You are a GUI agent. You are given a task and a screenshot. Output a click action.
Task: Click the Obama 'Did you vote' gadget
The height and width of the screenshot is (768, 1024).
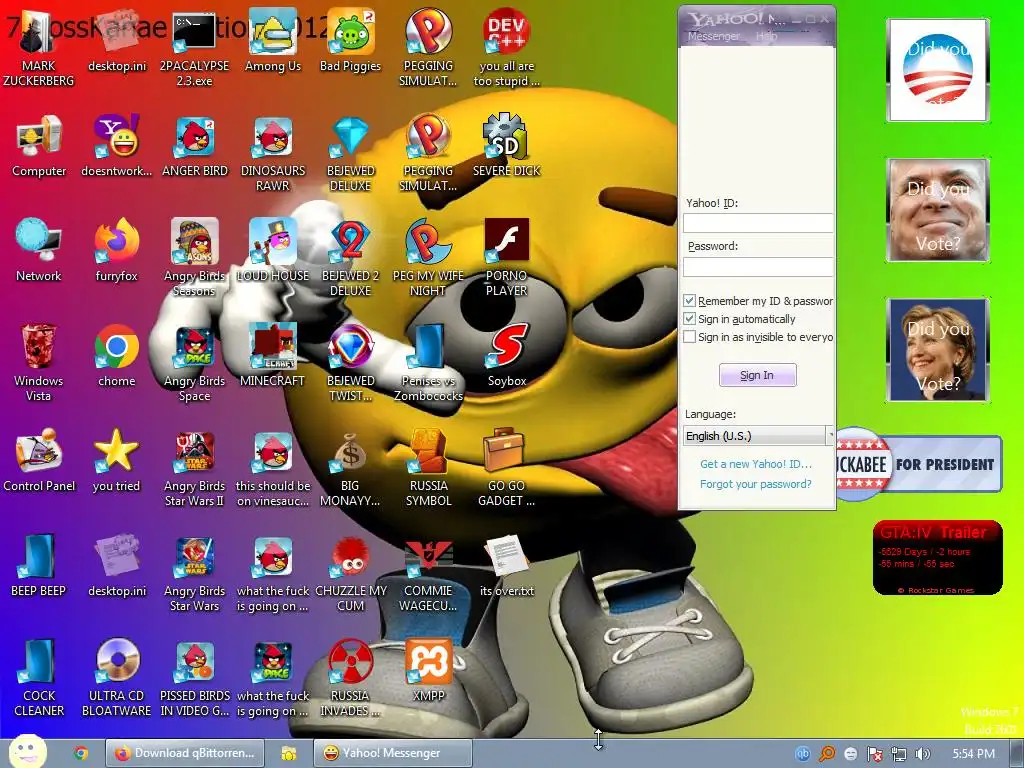click(x=938, y=70)
